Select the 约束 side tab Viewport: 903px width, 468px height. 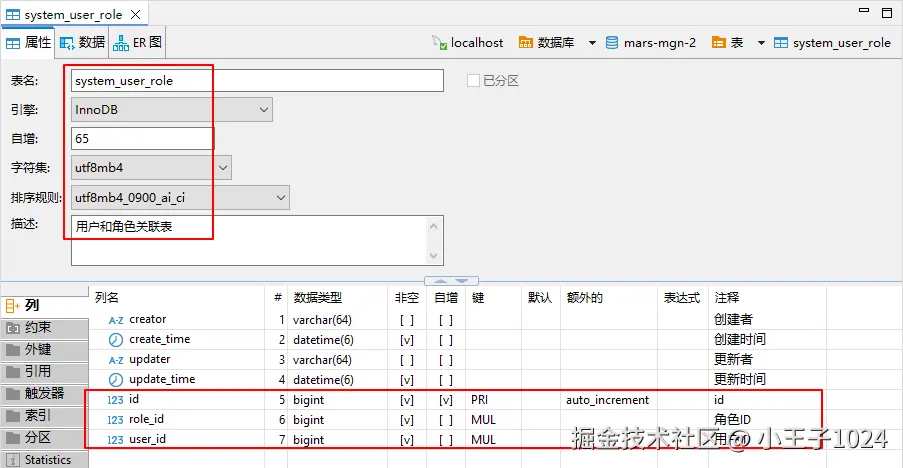click(44, 328)
